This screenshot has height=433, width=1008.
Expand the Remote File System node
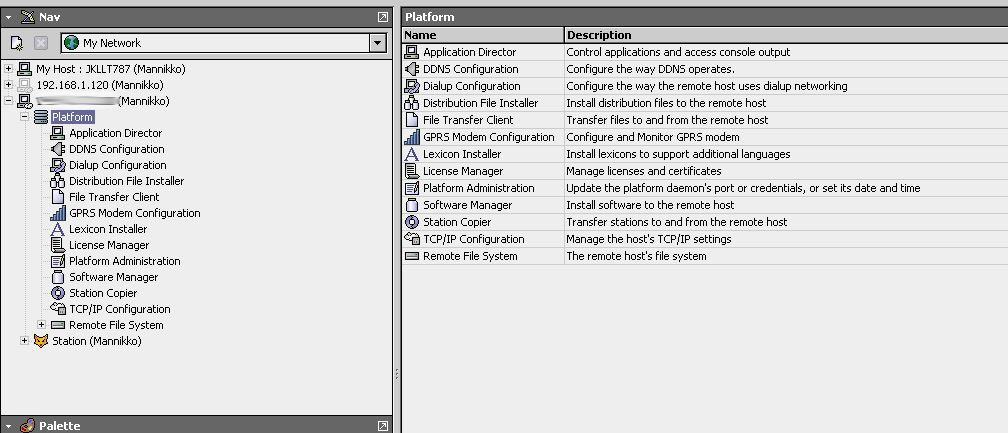click(41, 325)
